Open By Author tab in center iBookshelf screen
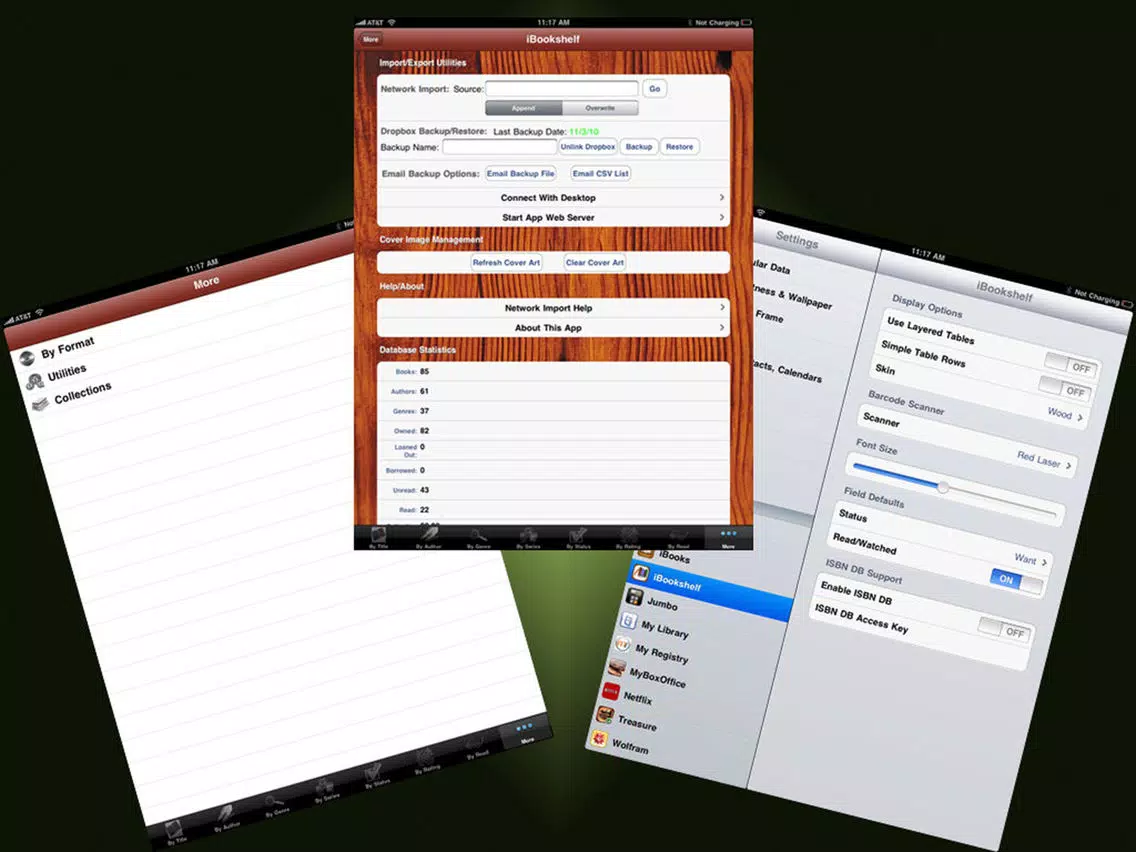Image resolution: width=1136 pixels, height=852 pixels. coord(428,538)
